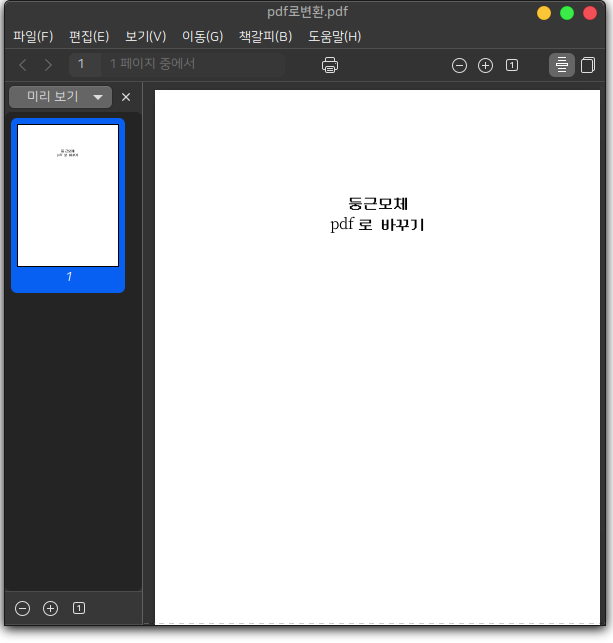This screenshot has width=613, height=643.
Task: Zoom out thumbnails in sidebar bottom bar
Action: 23,608
